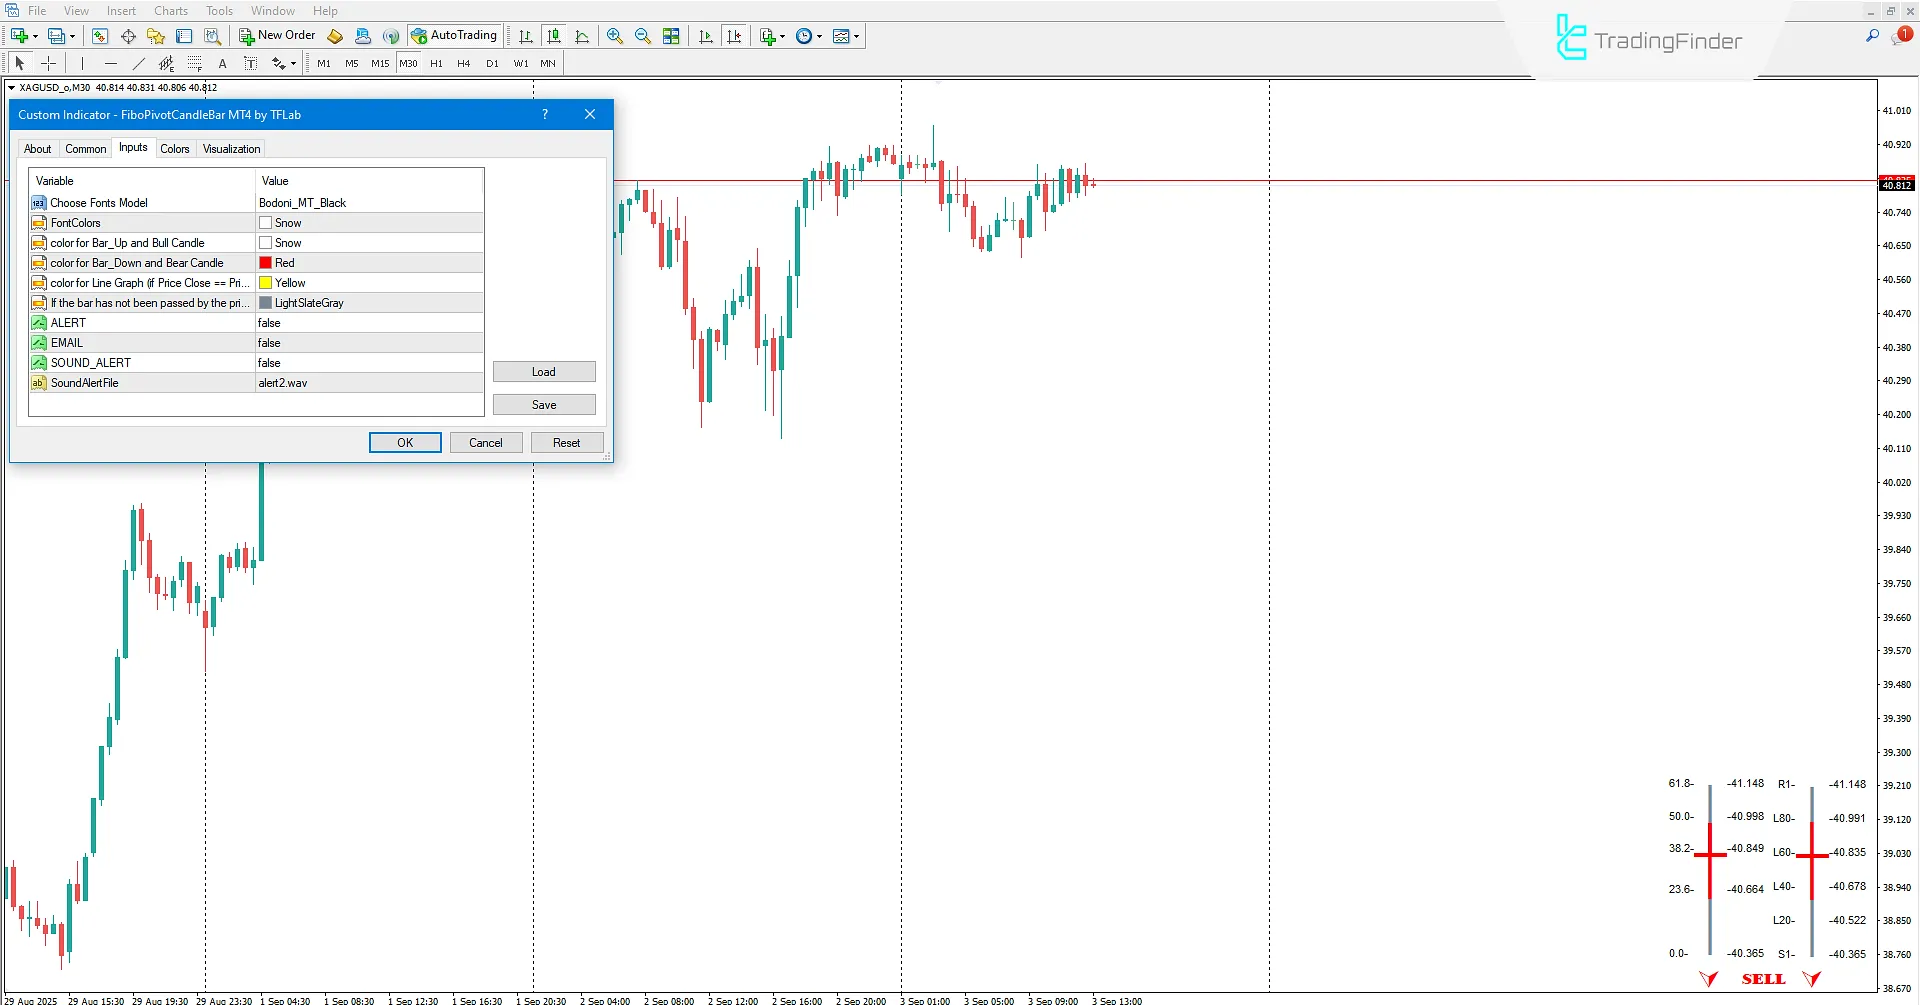Select the Trendline drawing tool
1920x1005 pixels.
coord(139,63)
